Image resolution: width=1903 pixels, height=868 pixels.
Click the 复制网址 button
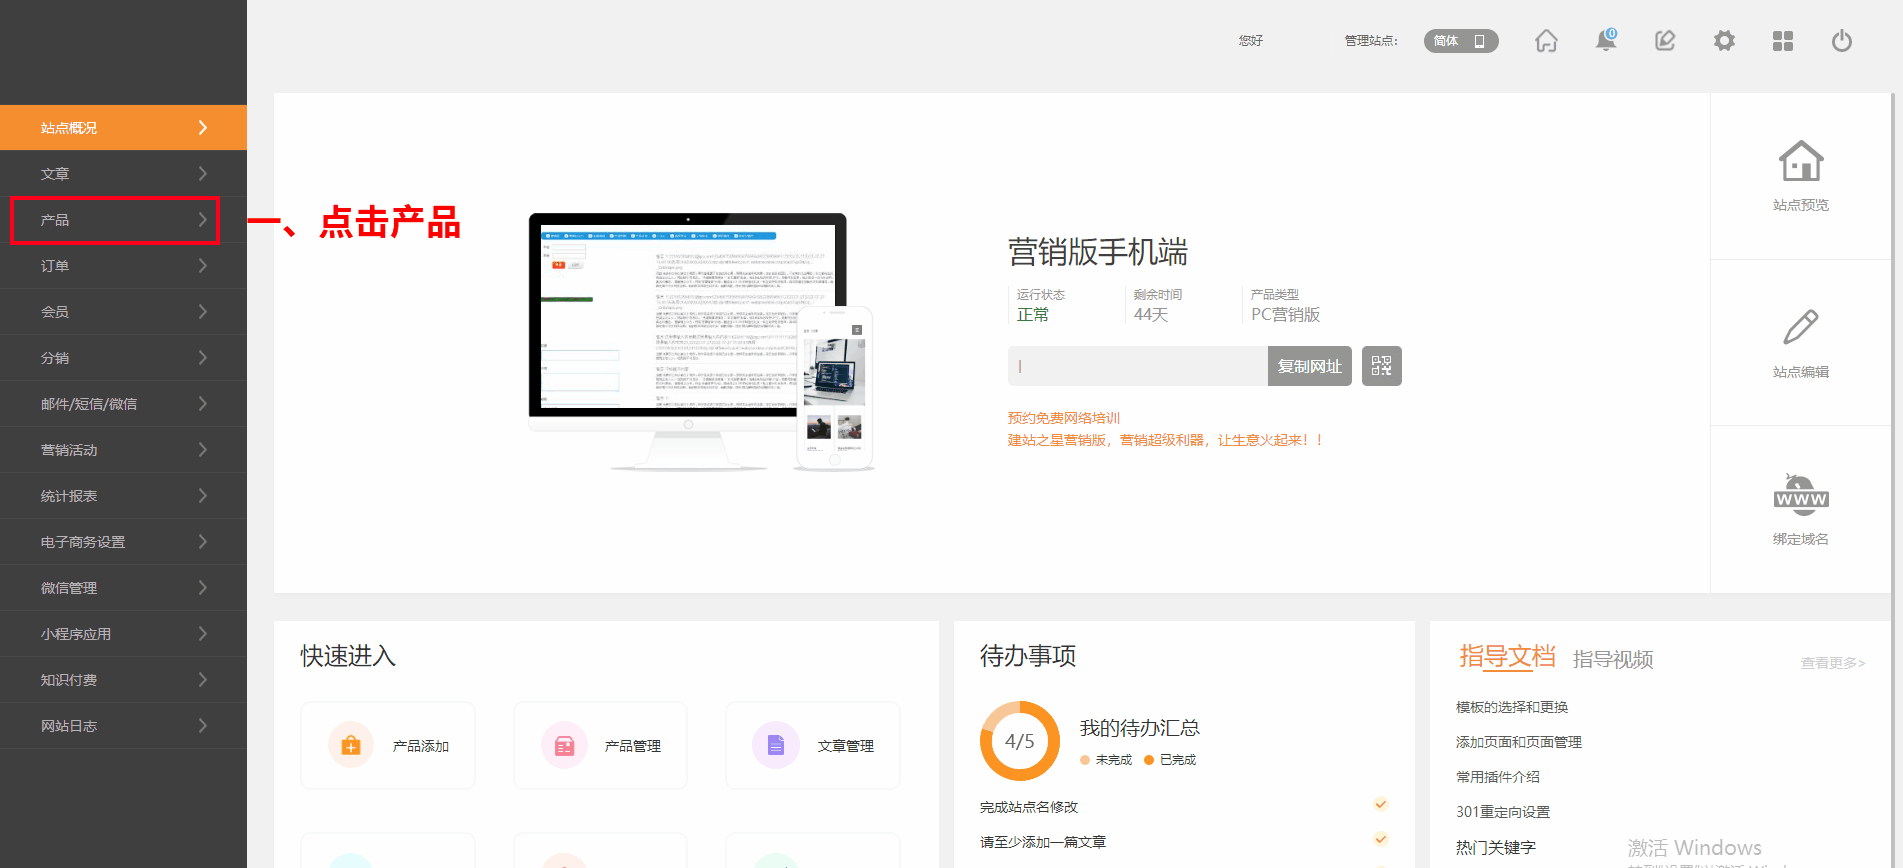1310,366
